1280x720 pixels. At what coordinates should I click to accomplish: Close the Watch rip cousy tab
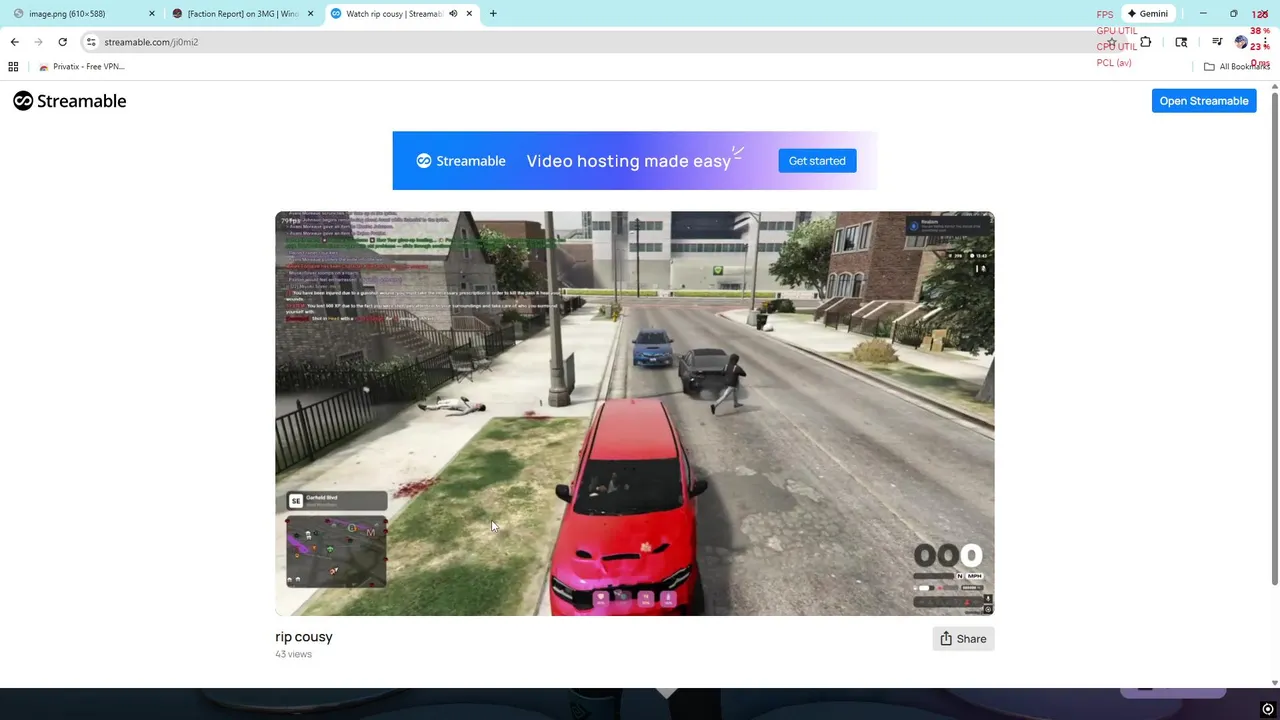pyautogui.click(x=468, y=14)
